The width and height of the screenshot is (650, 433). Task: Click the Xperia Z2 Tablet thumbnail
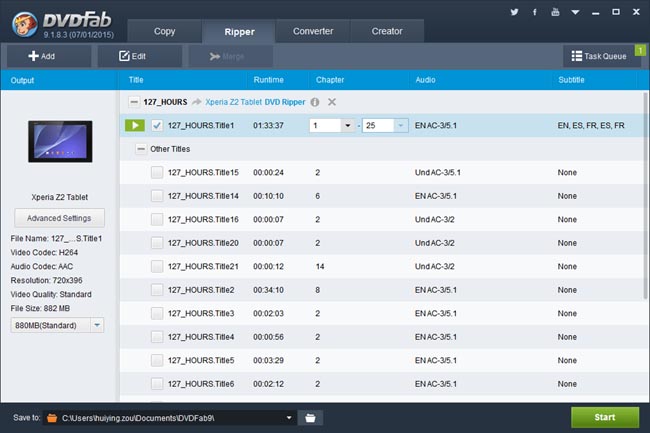tap(60, 141)
